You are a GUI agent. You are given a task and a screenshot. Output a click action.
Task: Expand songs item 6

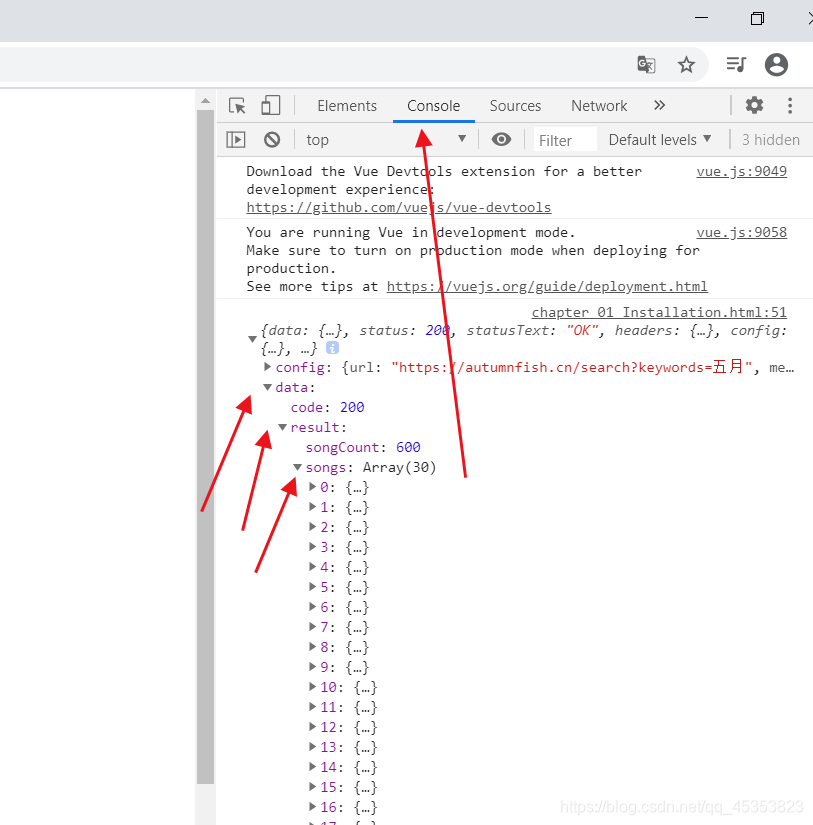[313, 607]
